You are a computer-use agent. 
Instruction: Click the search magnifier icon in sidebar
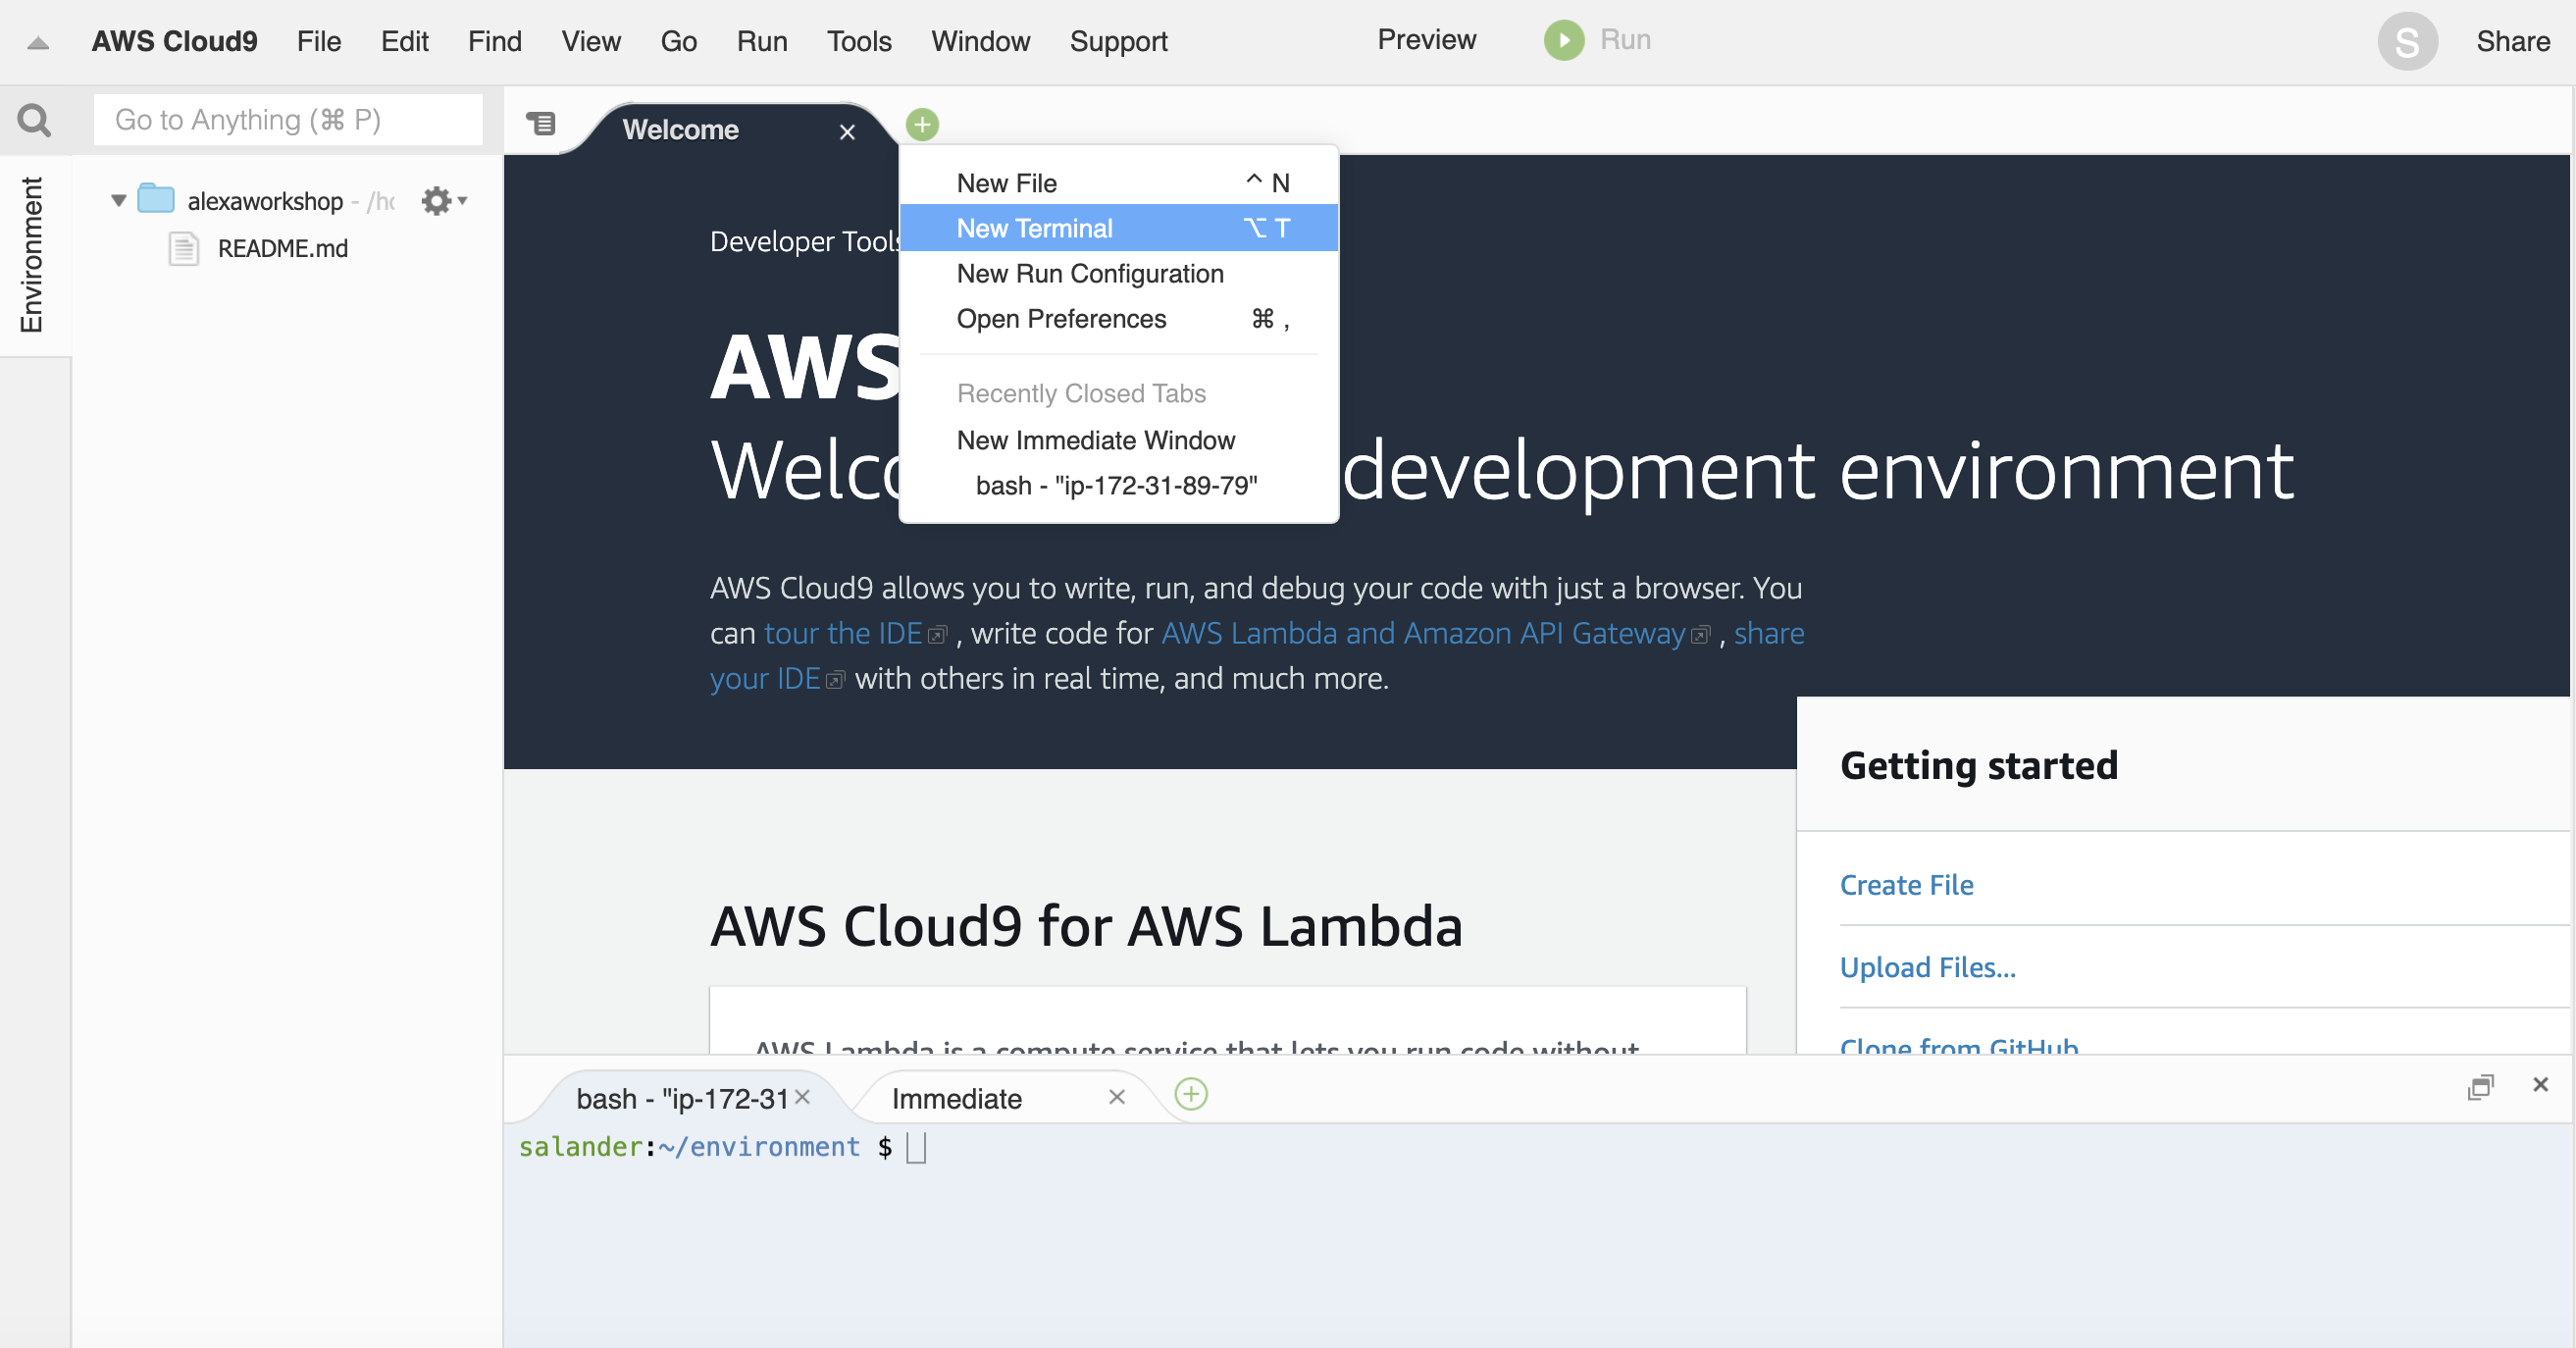pyautogui.click(x=34, y=120)
